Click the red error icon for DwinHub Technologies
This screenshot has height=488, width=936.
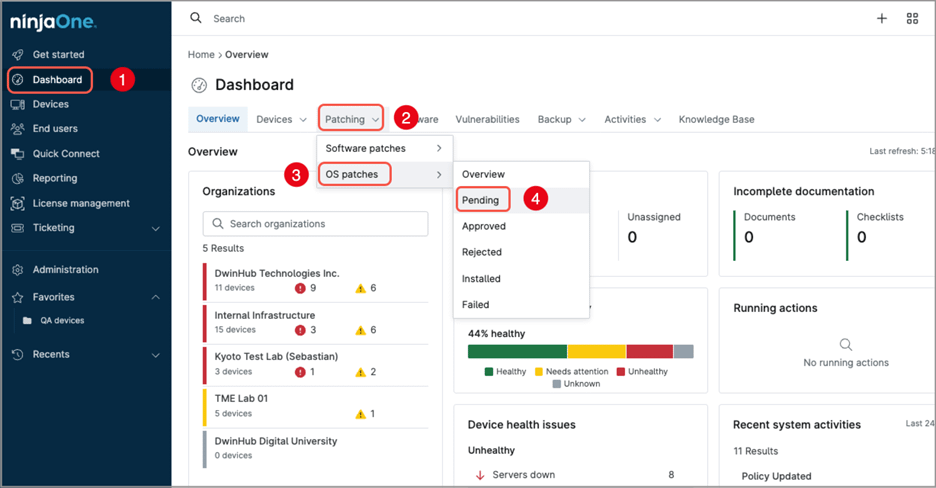tap(300, 288)
